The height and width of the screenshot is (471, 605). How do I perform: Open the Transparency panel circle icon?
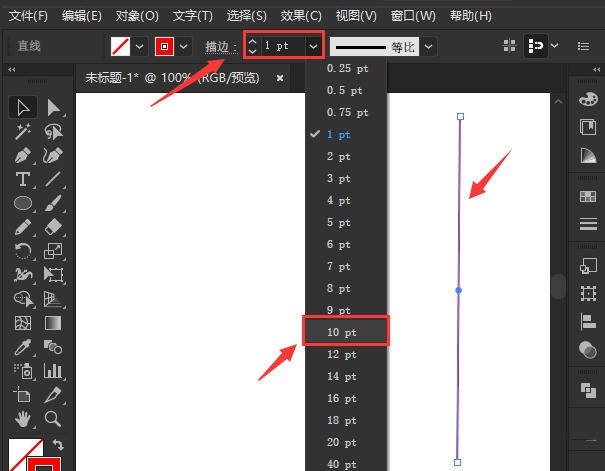click(588, 349)
